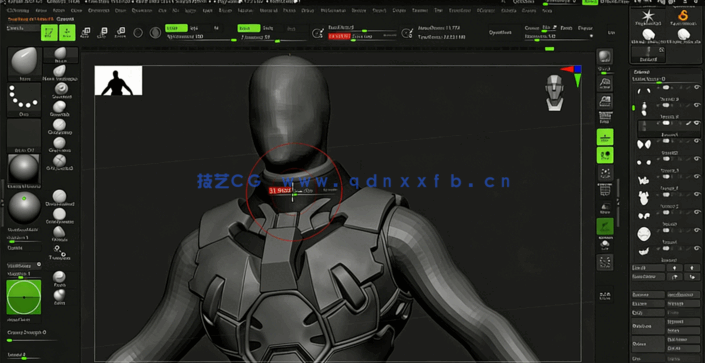Activate the green Edit mode button
The width and height of the screenshot is (705, 363).
49,33
